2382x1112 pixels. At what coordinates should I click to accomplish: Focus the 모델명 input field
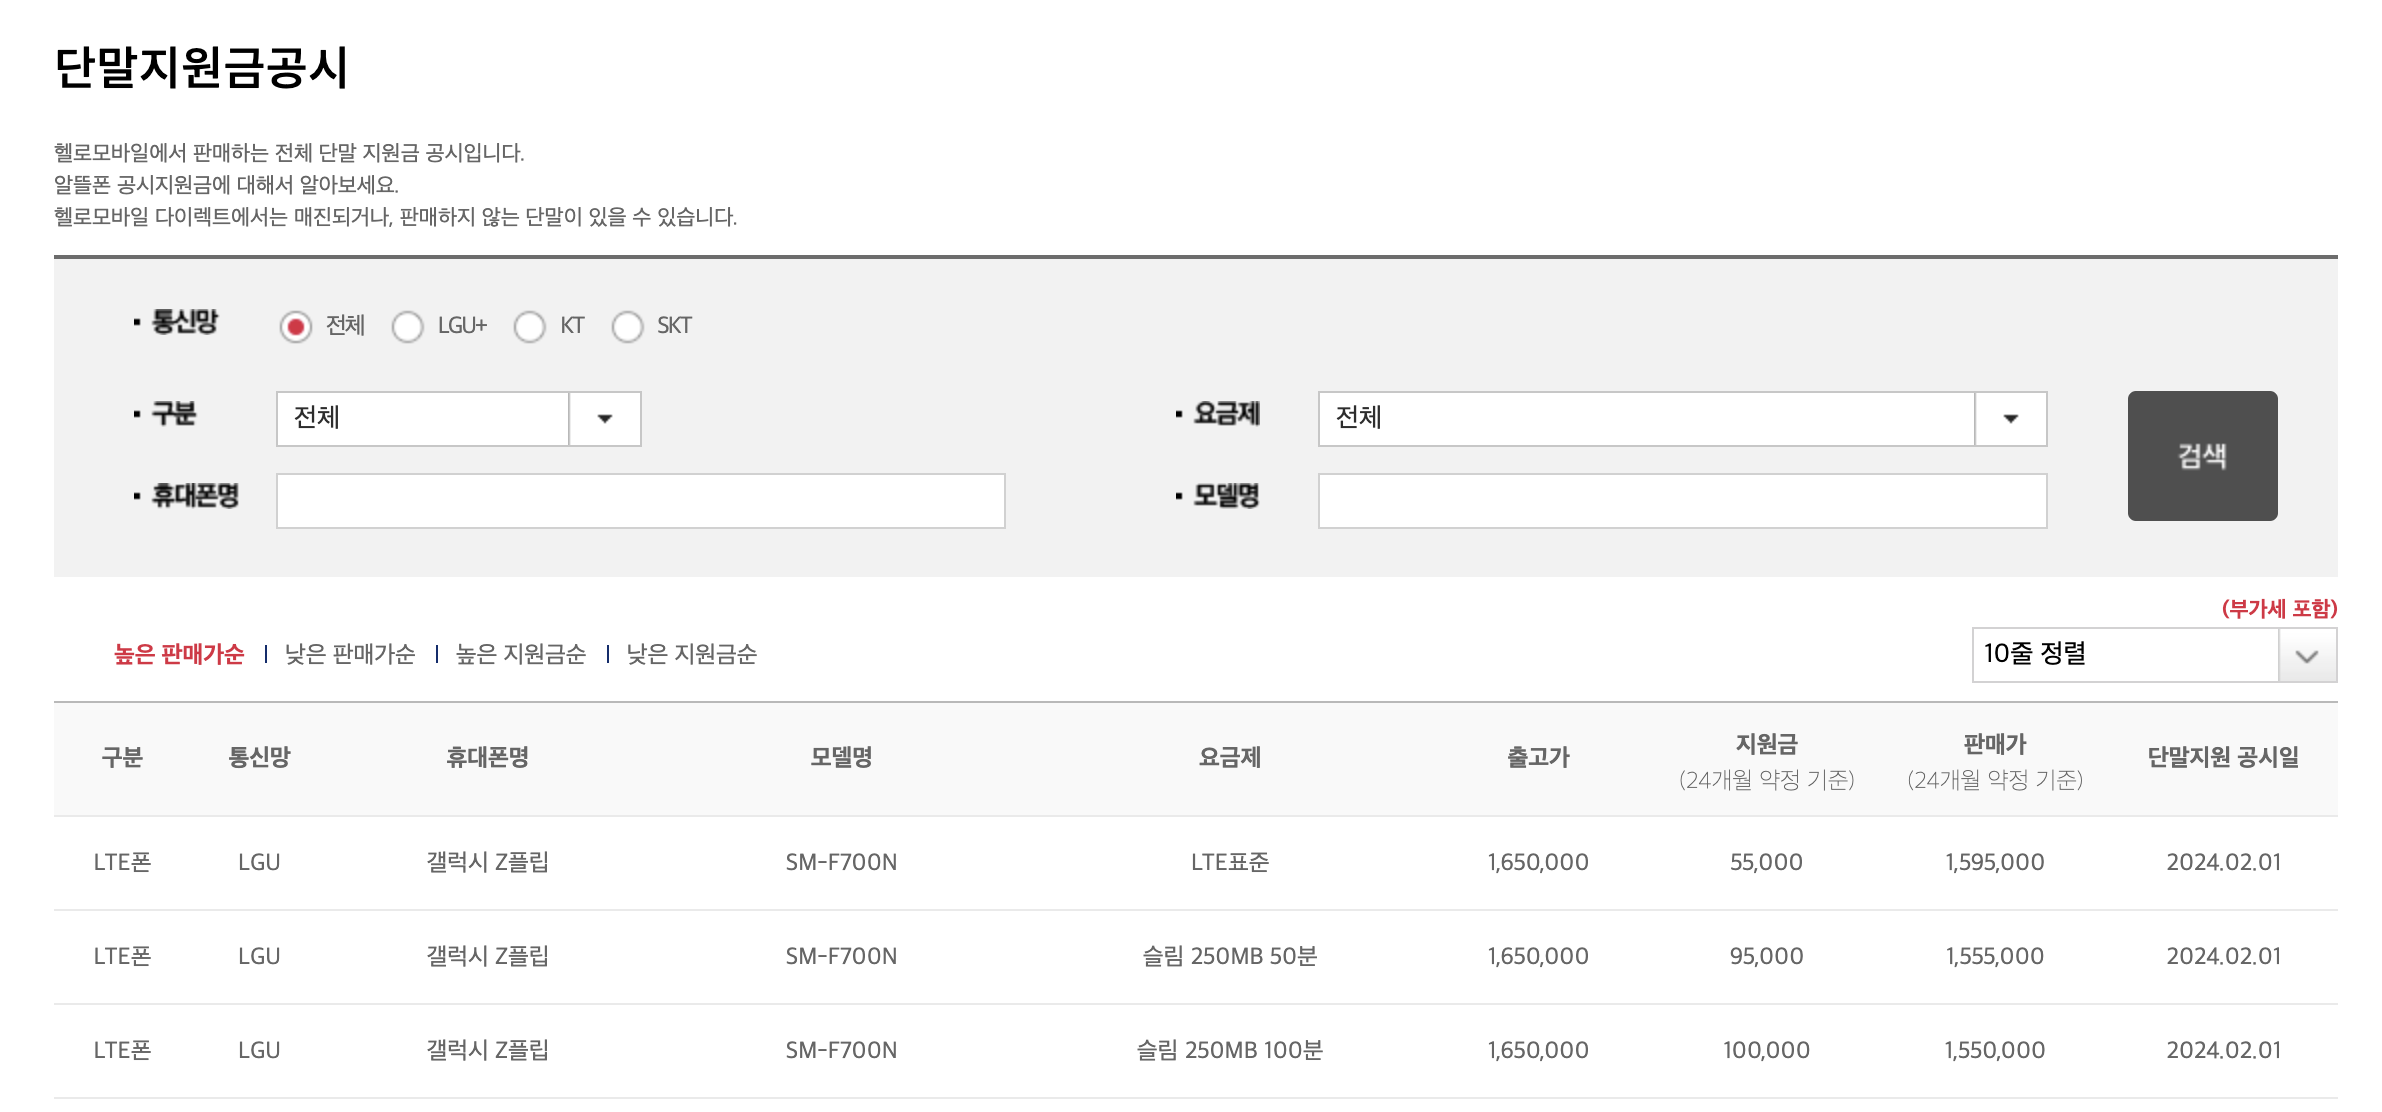(1682, 501)
